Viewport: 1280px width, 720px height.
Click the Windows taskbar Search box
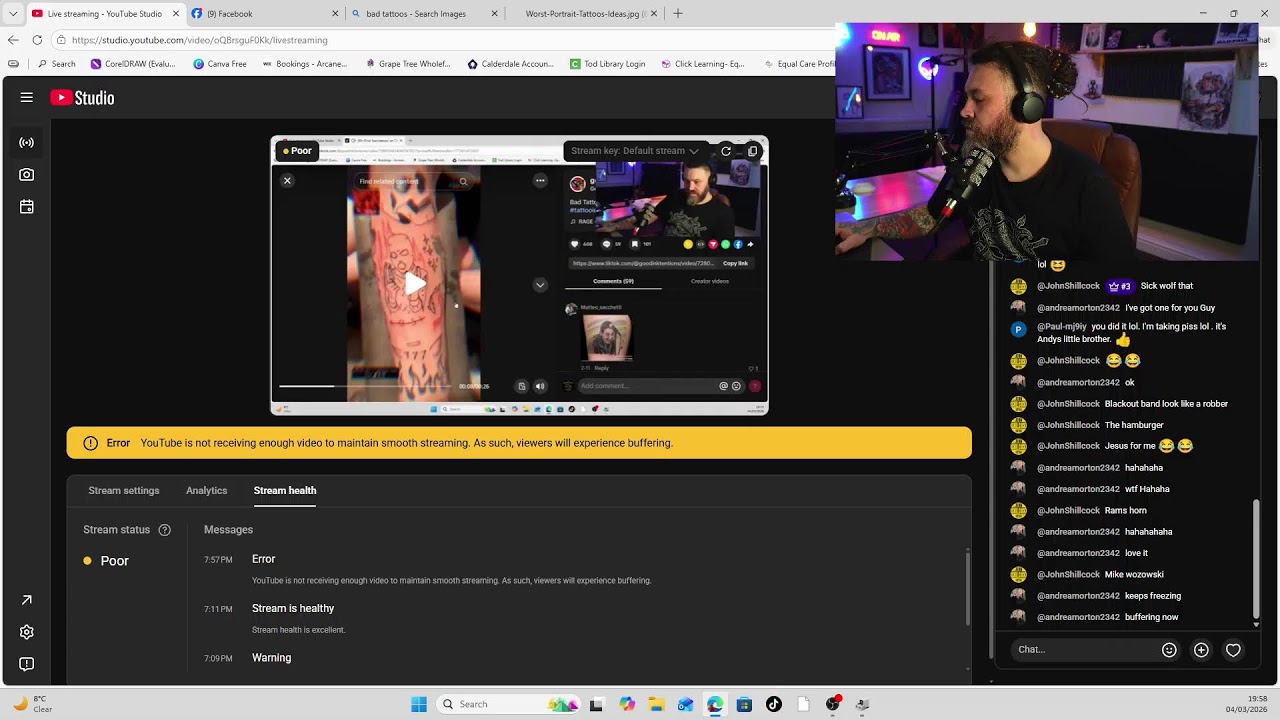click(508, 704)
